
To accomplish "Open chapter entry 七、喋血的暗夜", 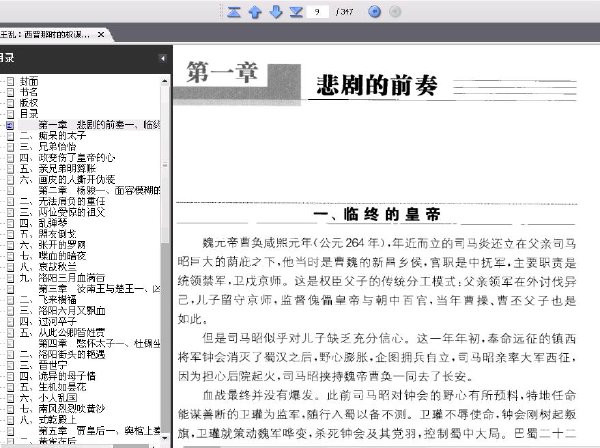I will [x=53, y=256].
